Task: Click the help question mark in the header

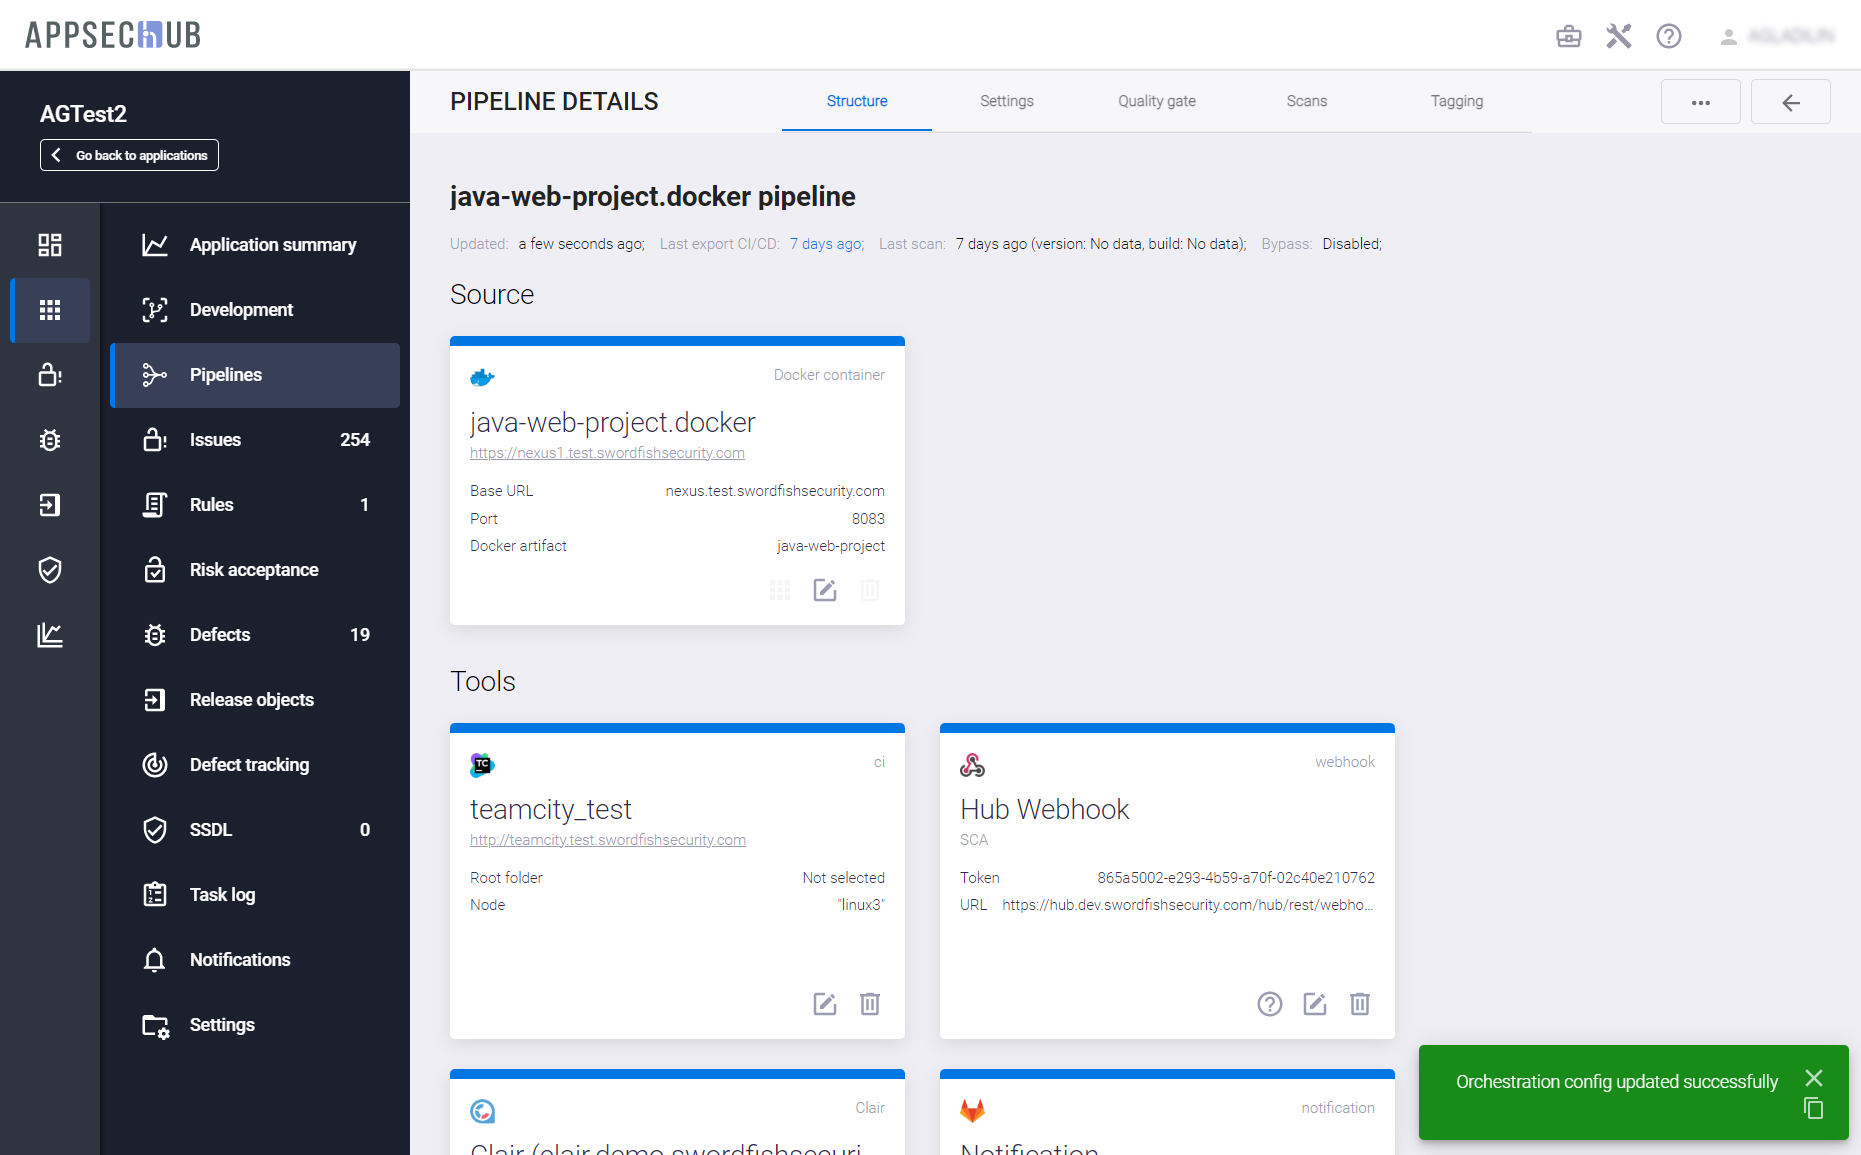Action: tap(1668, 36)
